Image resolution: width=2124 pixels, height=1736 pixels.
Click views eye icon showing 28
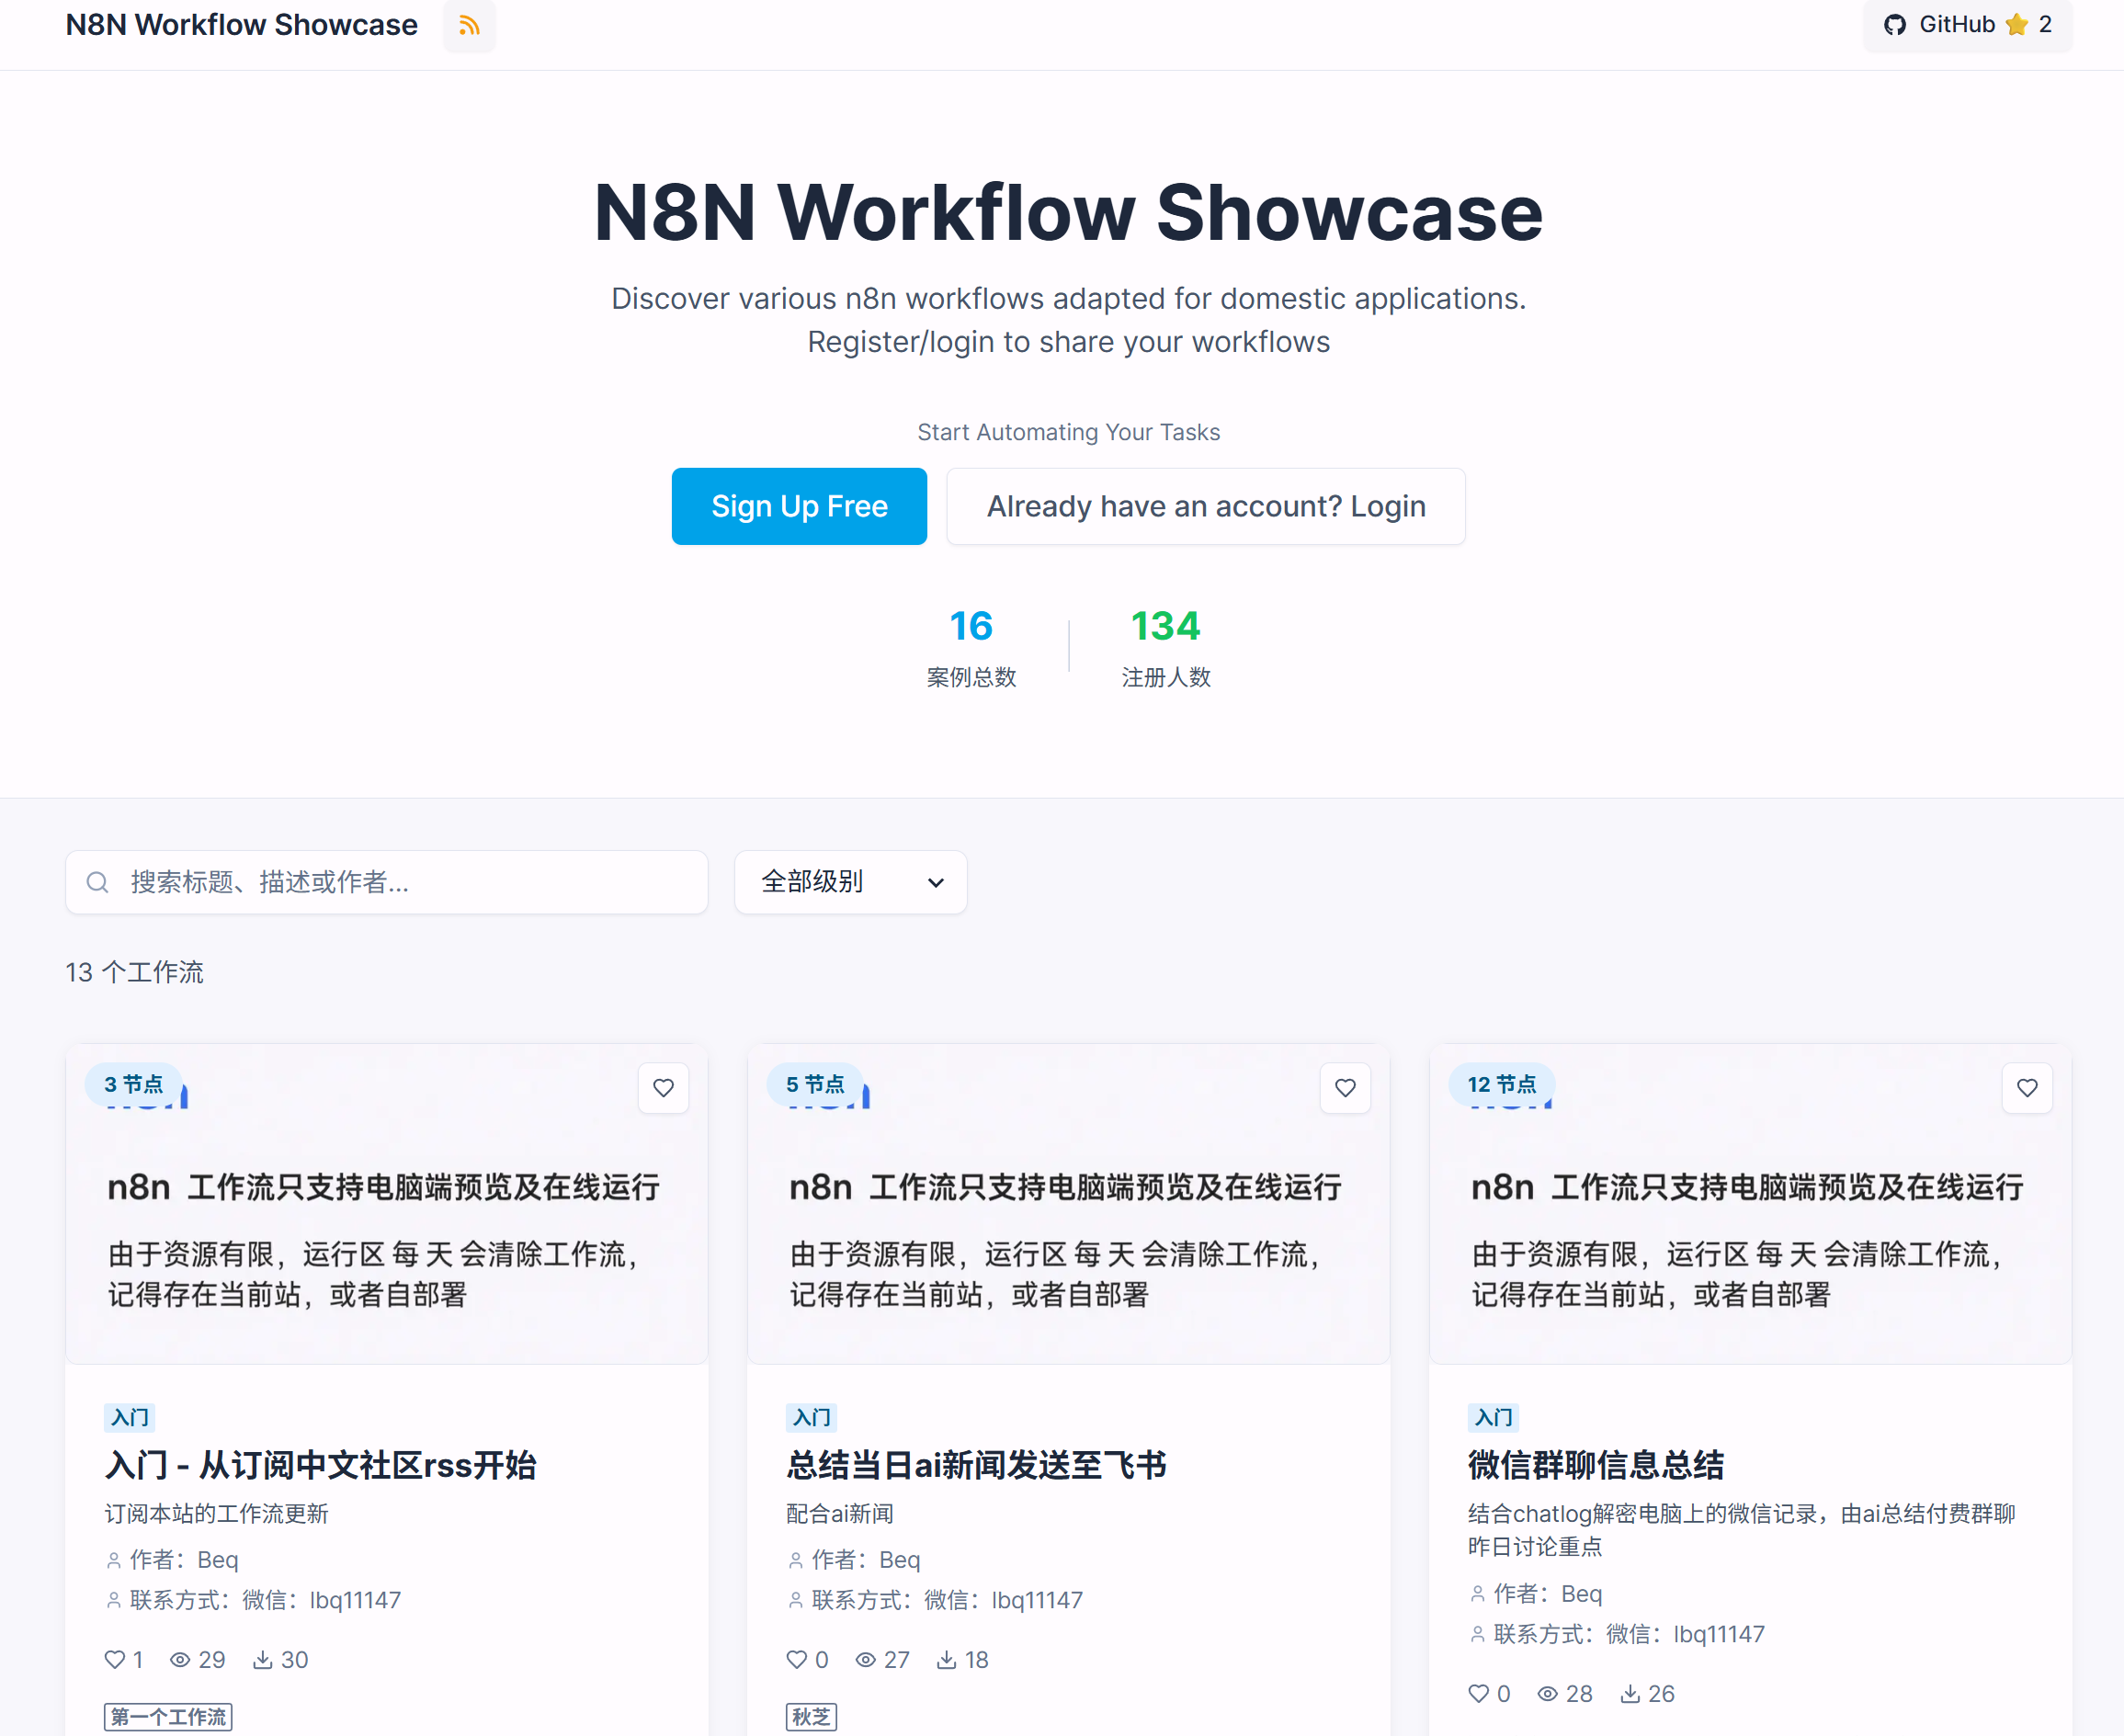(x=1548, y=1694)
